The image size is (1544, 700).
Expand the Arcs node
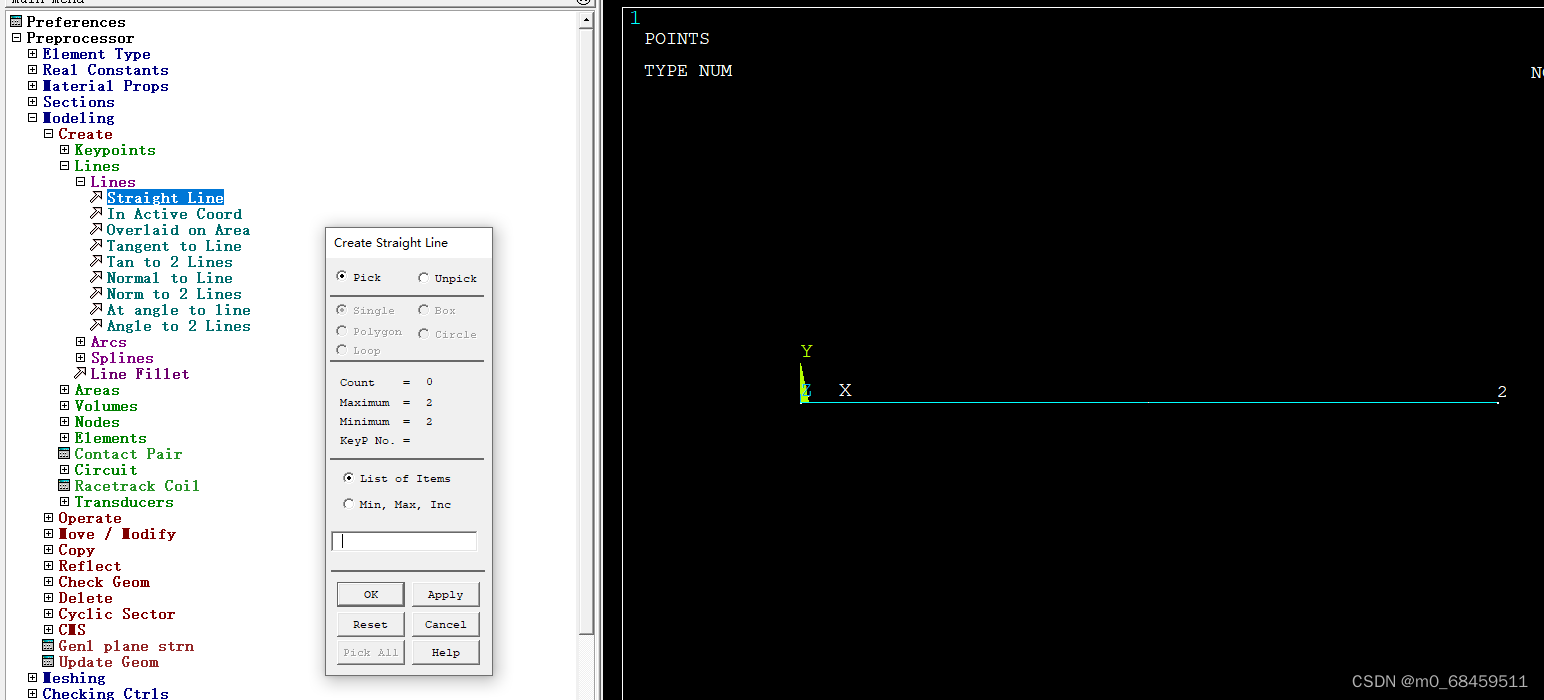80,342
